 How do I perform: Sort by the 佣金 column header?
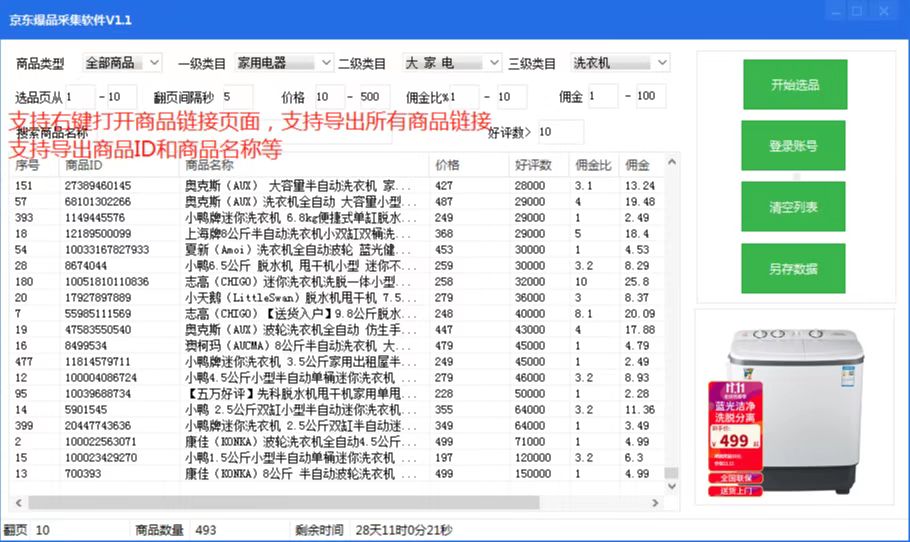pyautogui.click(x=641, y=165)
